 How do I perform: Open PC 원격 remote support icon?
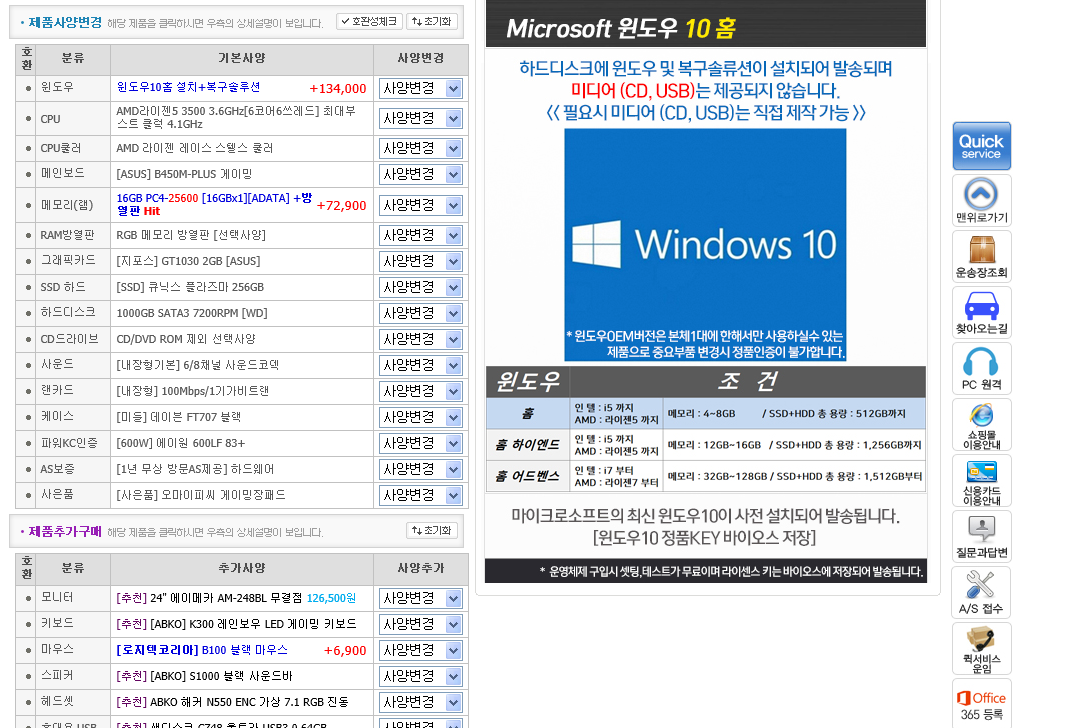point(981,369)
